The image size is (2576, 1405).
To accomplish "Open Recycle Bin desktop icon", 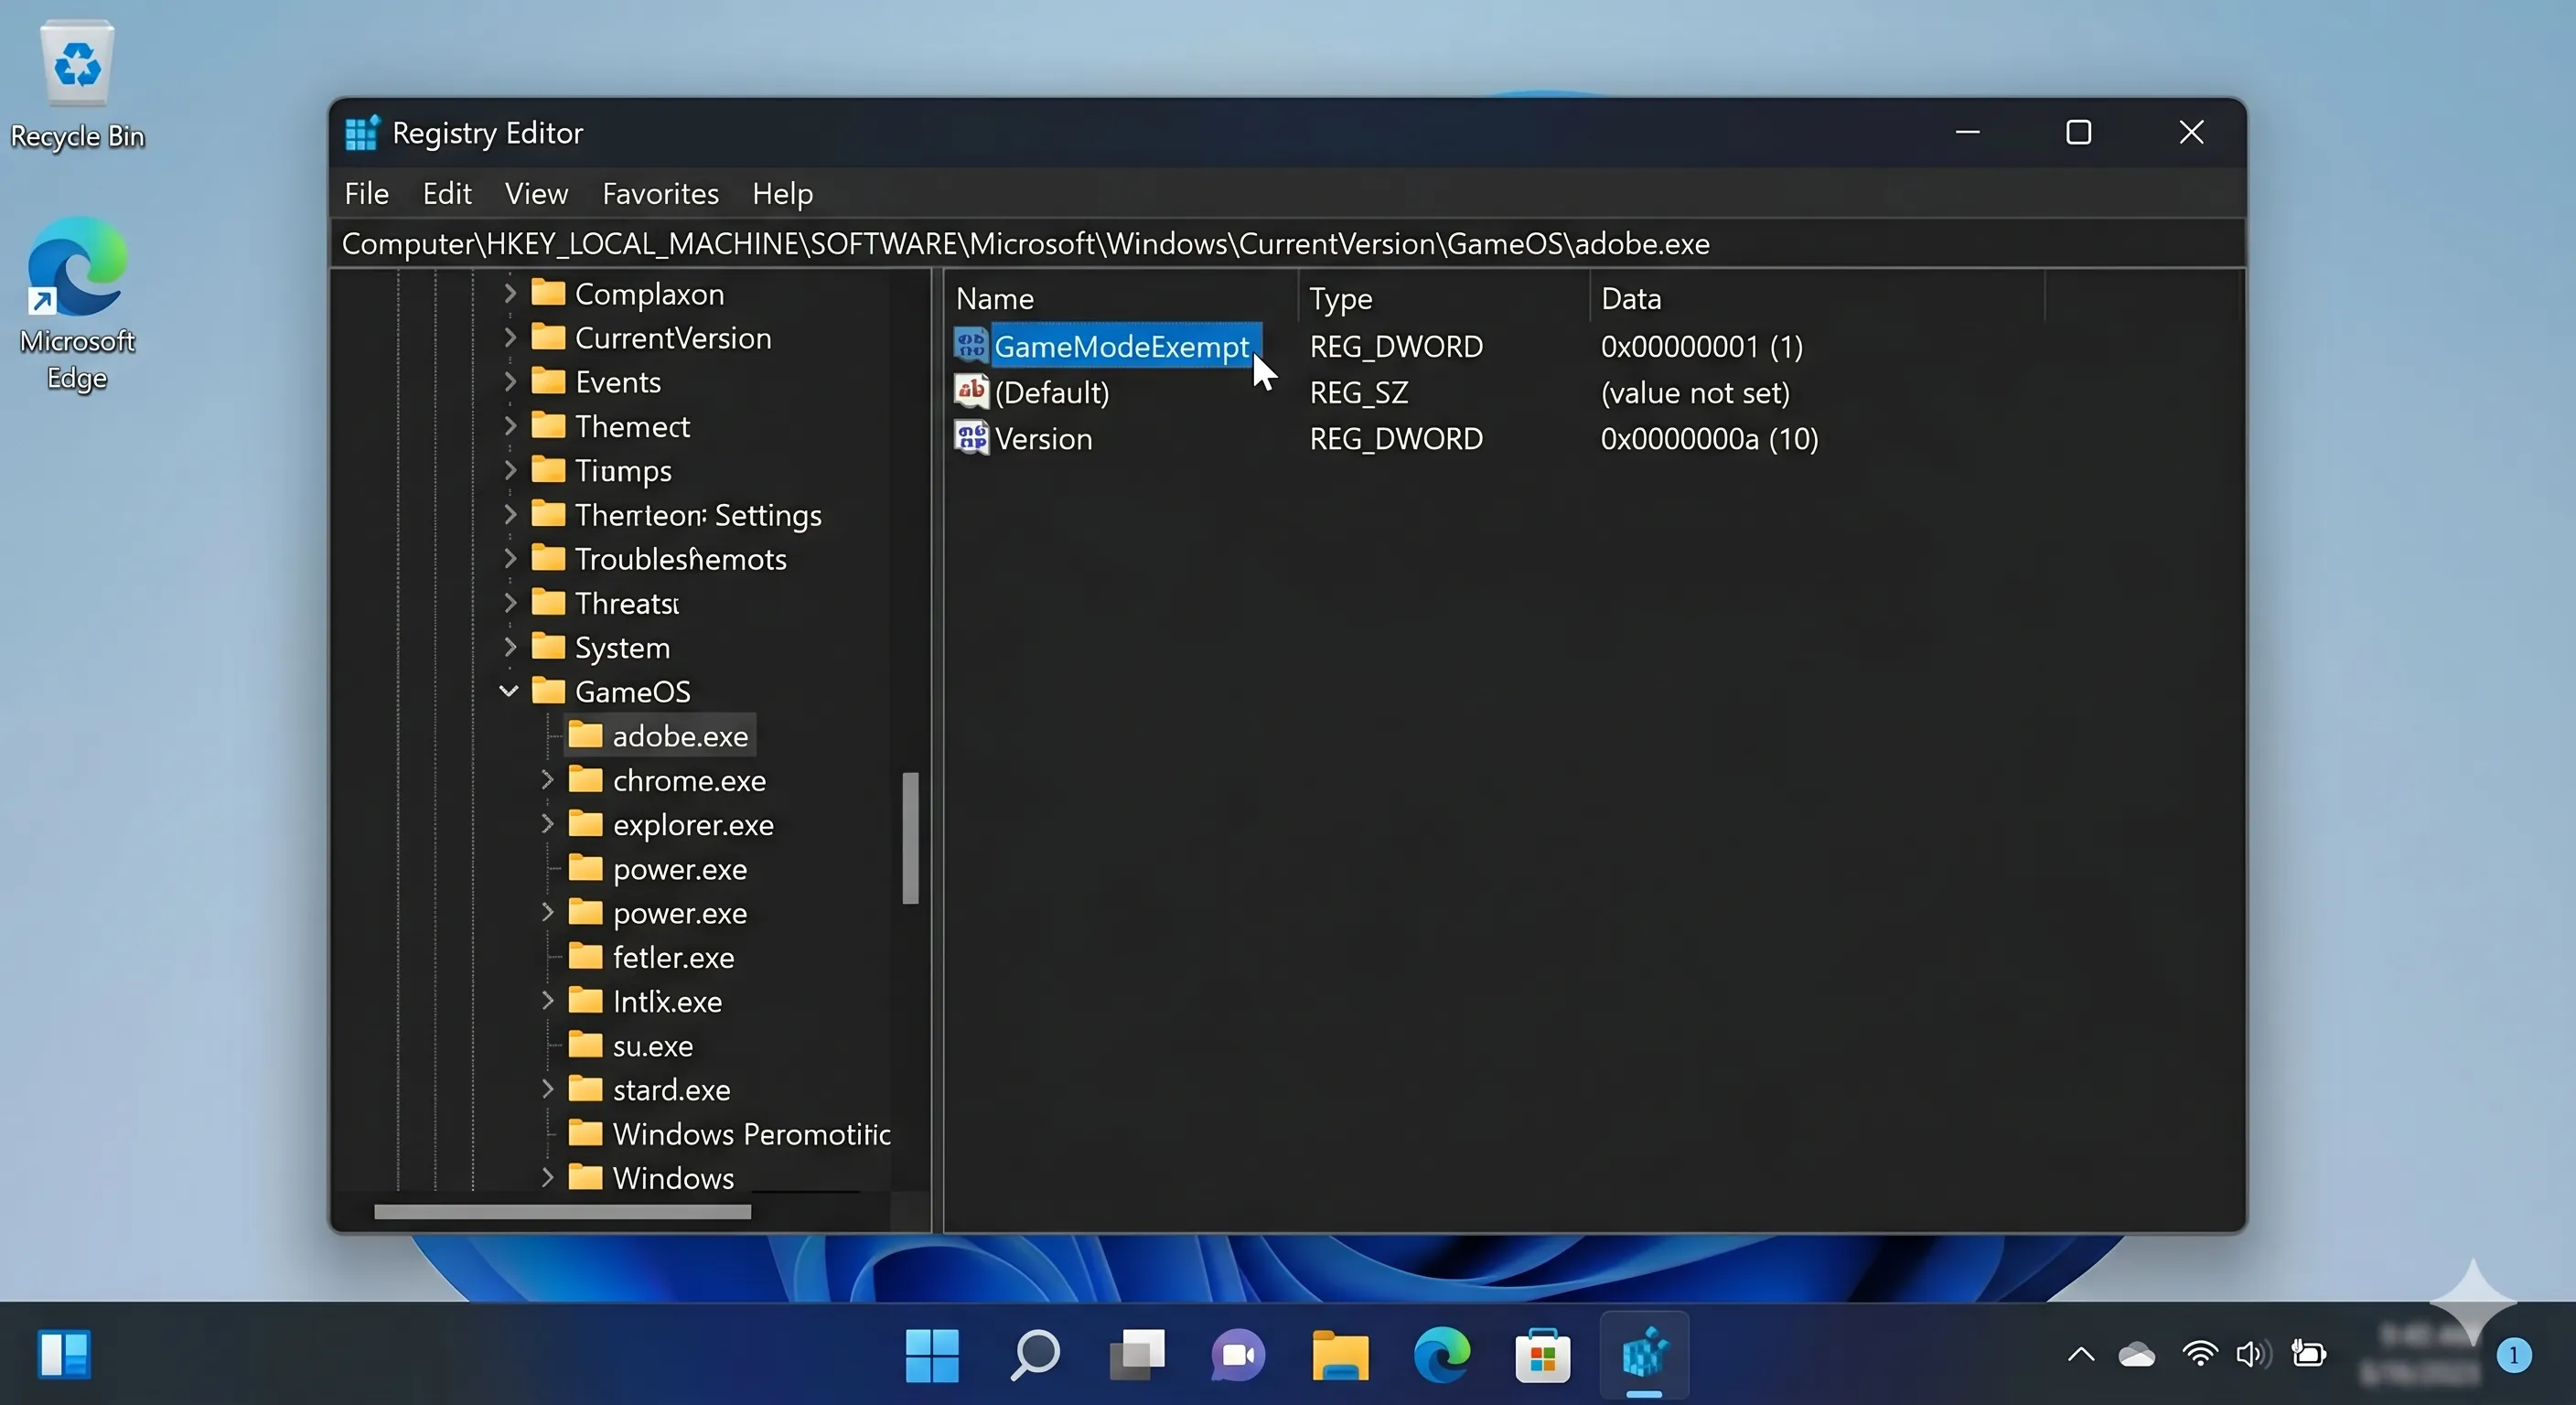I will tap(77, 84).
